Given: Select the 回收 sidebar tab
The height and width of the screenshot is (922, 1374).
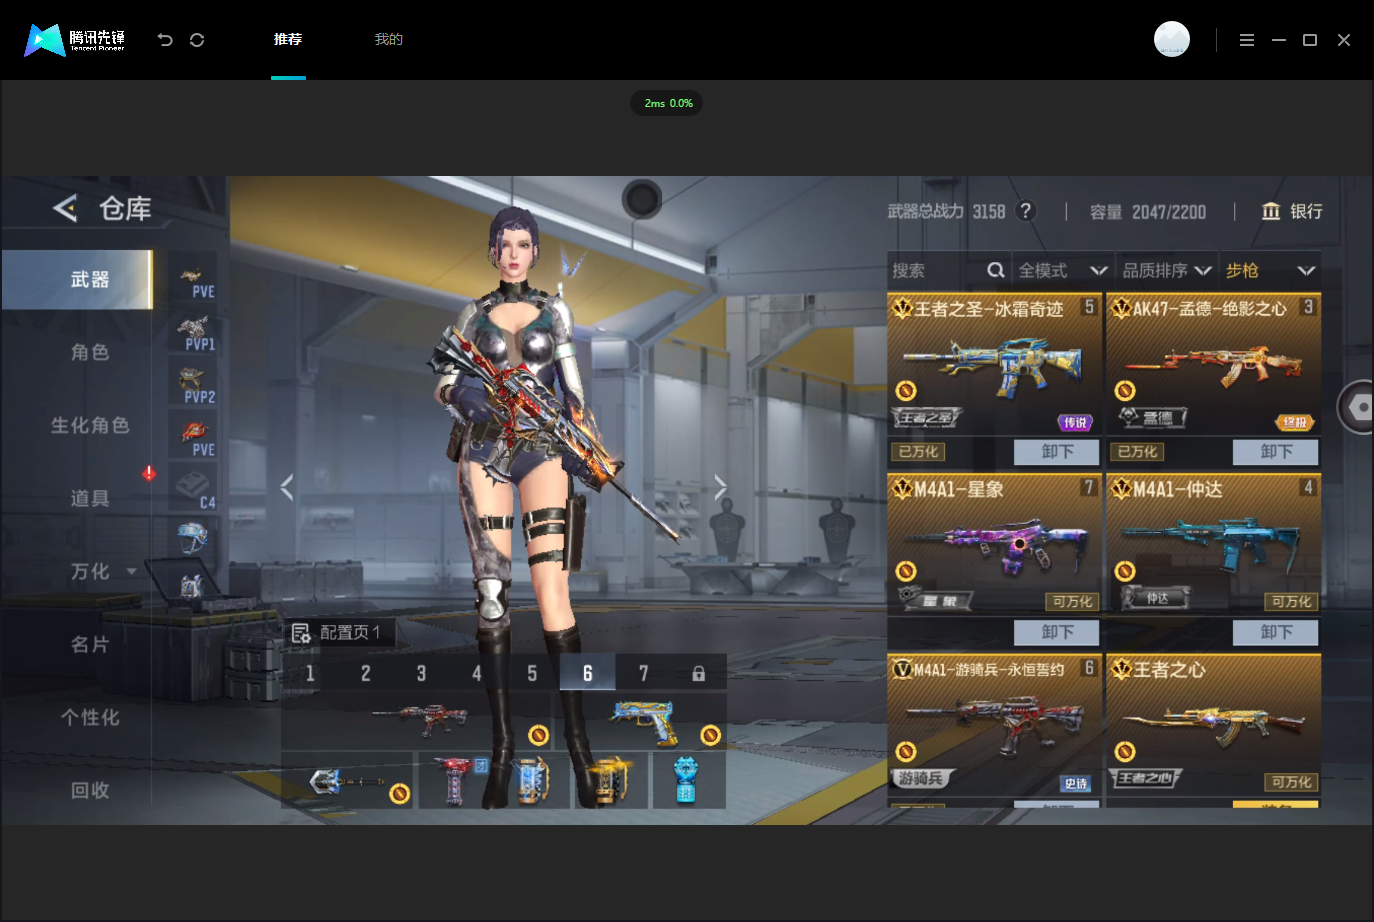Looking at the screenshot, I should pyautogui.click(x=90, y=790).
